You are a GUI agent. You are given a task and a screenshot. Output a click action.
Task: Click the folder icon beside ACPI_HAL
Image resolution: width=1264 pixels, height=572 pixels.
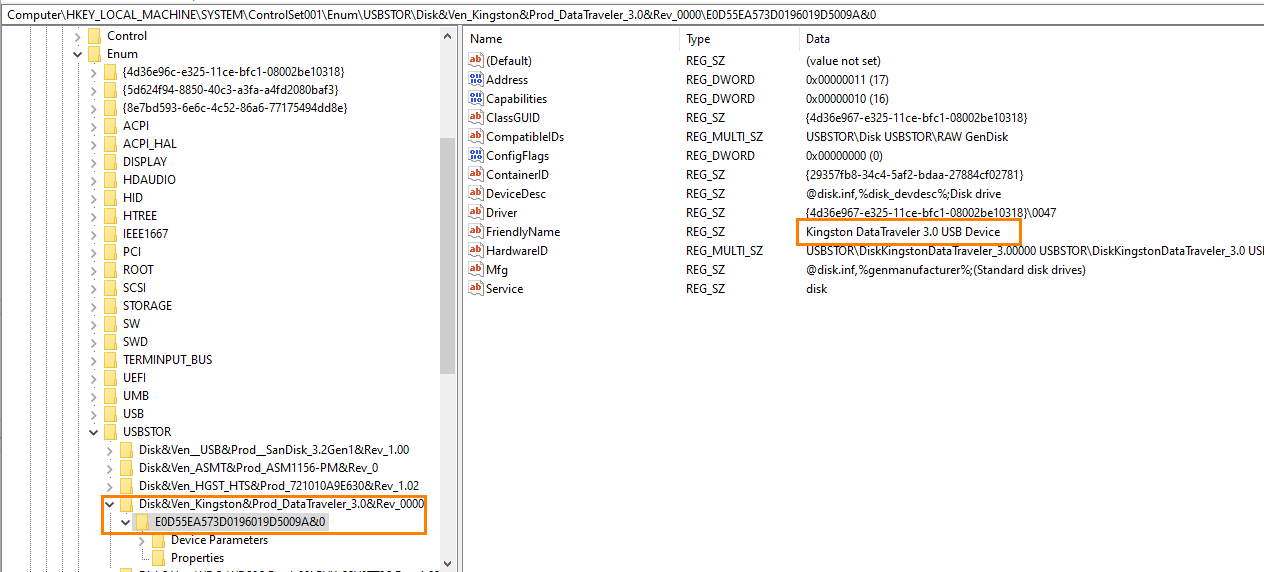click(110, 144)
